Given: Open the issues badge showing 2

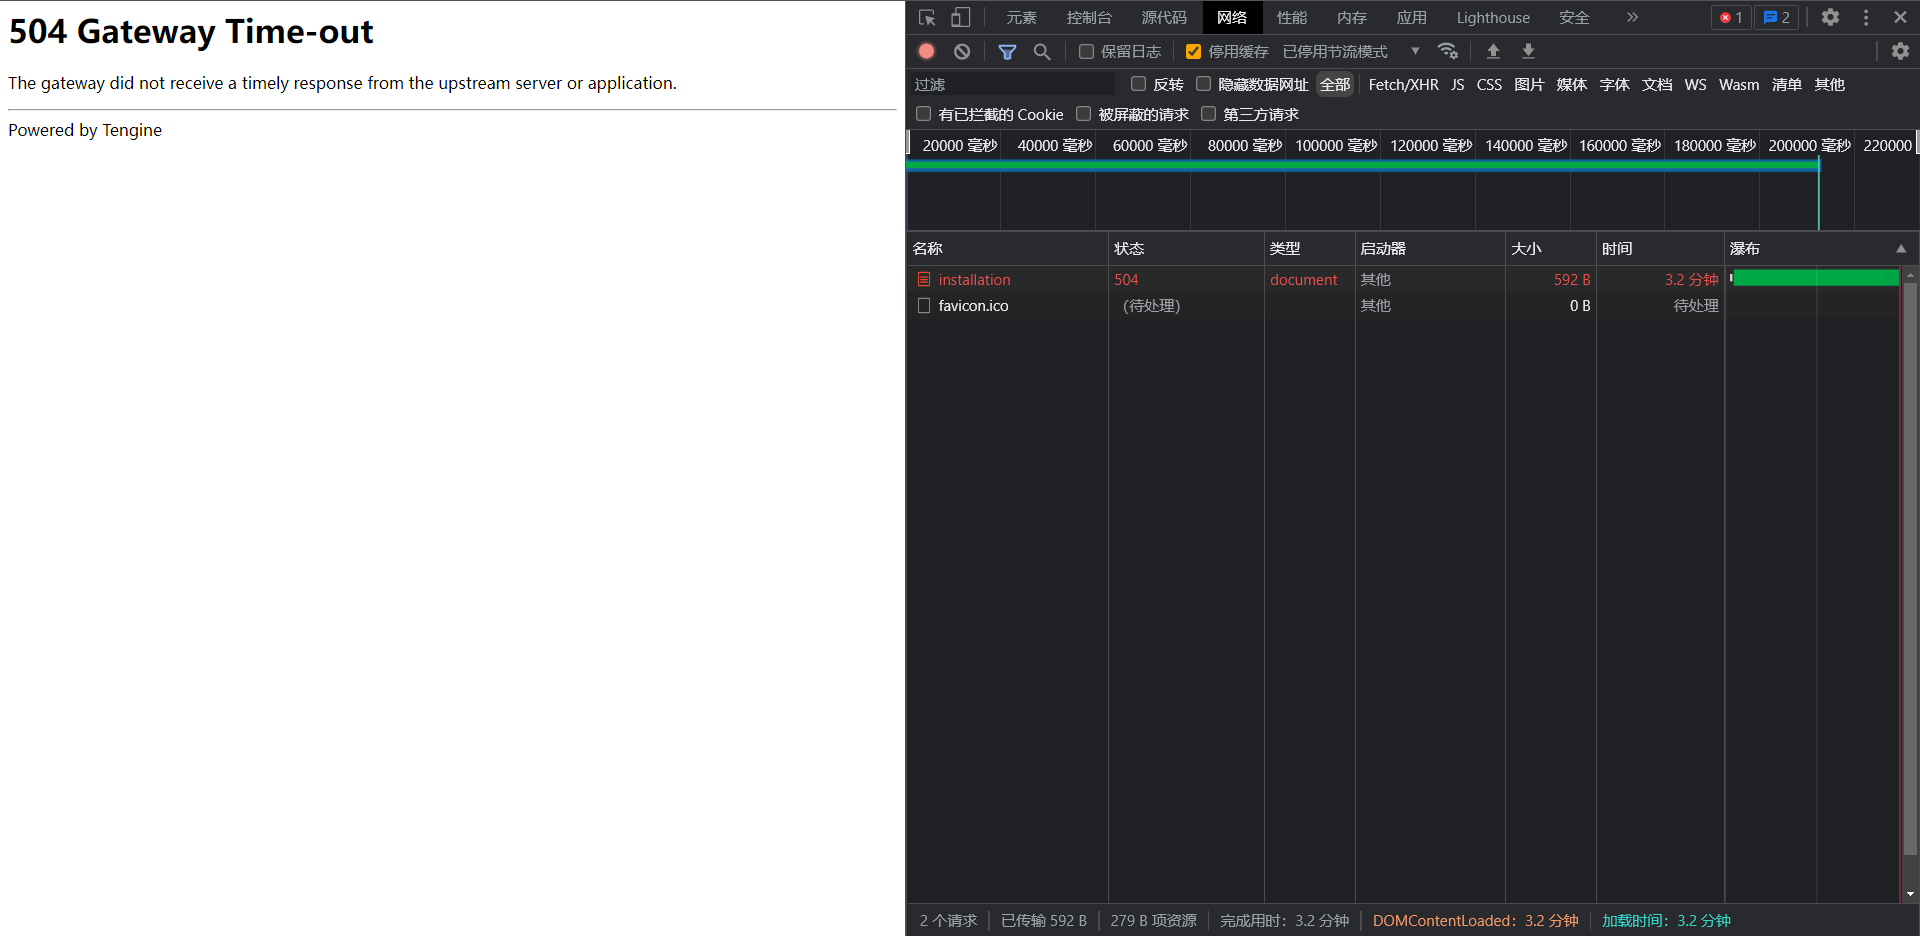Looking at the screenshot, I should [1776, 17].
